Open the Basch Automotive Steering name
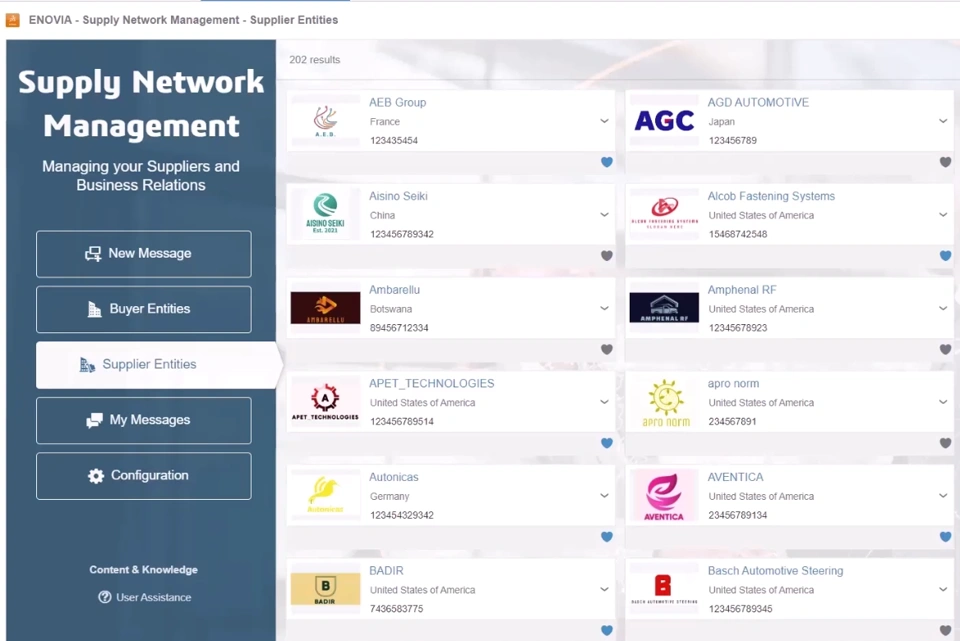Screen dimensions: 960x641 coord(775,571)
